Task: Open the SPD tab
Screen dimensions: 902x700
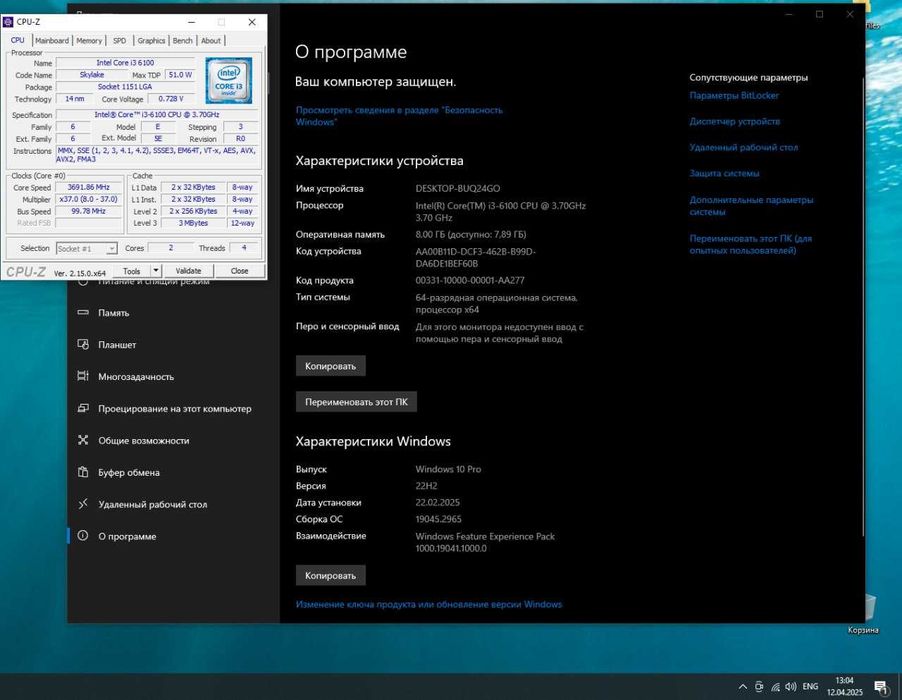Action: click(120, 40)
